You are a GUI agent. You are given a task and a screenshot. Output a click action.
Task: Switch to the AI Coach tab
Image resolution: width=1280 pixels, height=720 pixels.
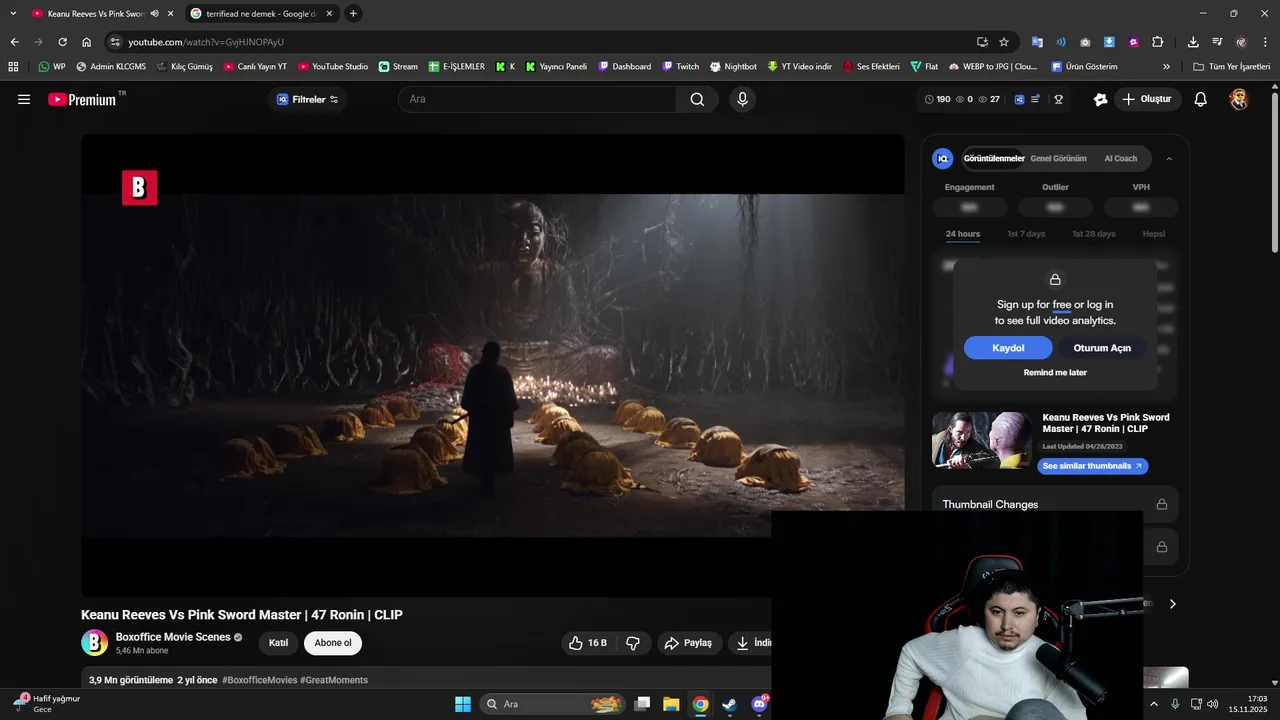coord(1120,158)
